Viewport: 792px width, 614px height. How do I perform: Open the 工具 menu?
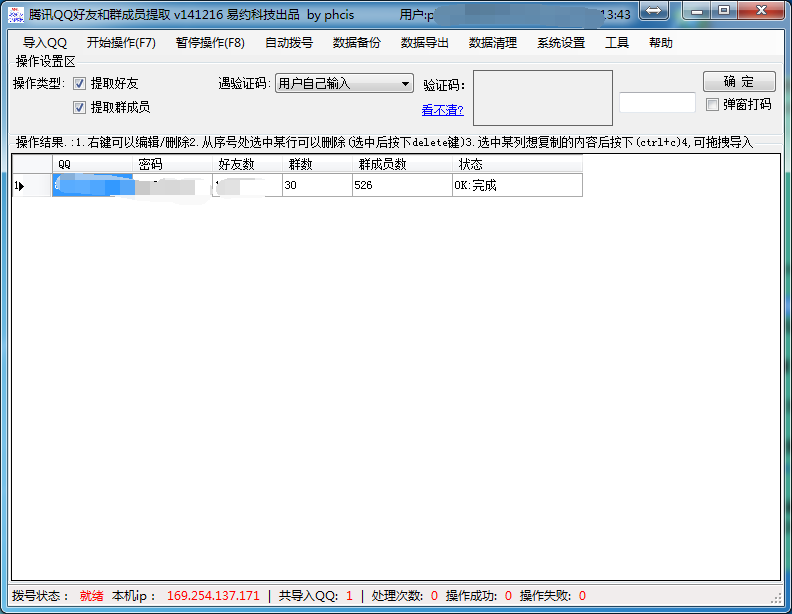[x=617, y=43]
